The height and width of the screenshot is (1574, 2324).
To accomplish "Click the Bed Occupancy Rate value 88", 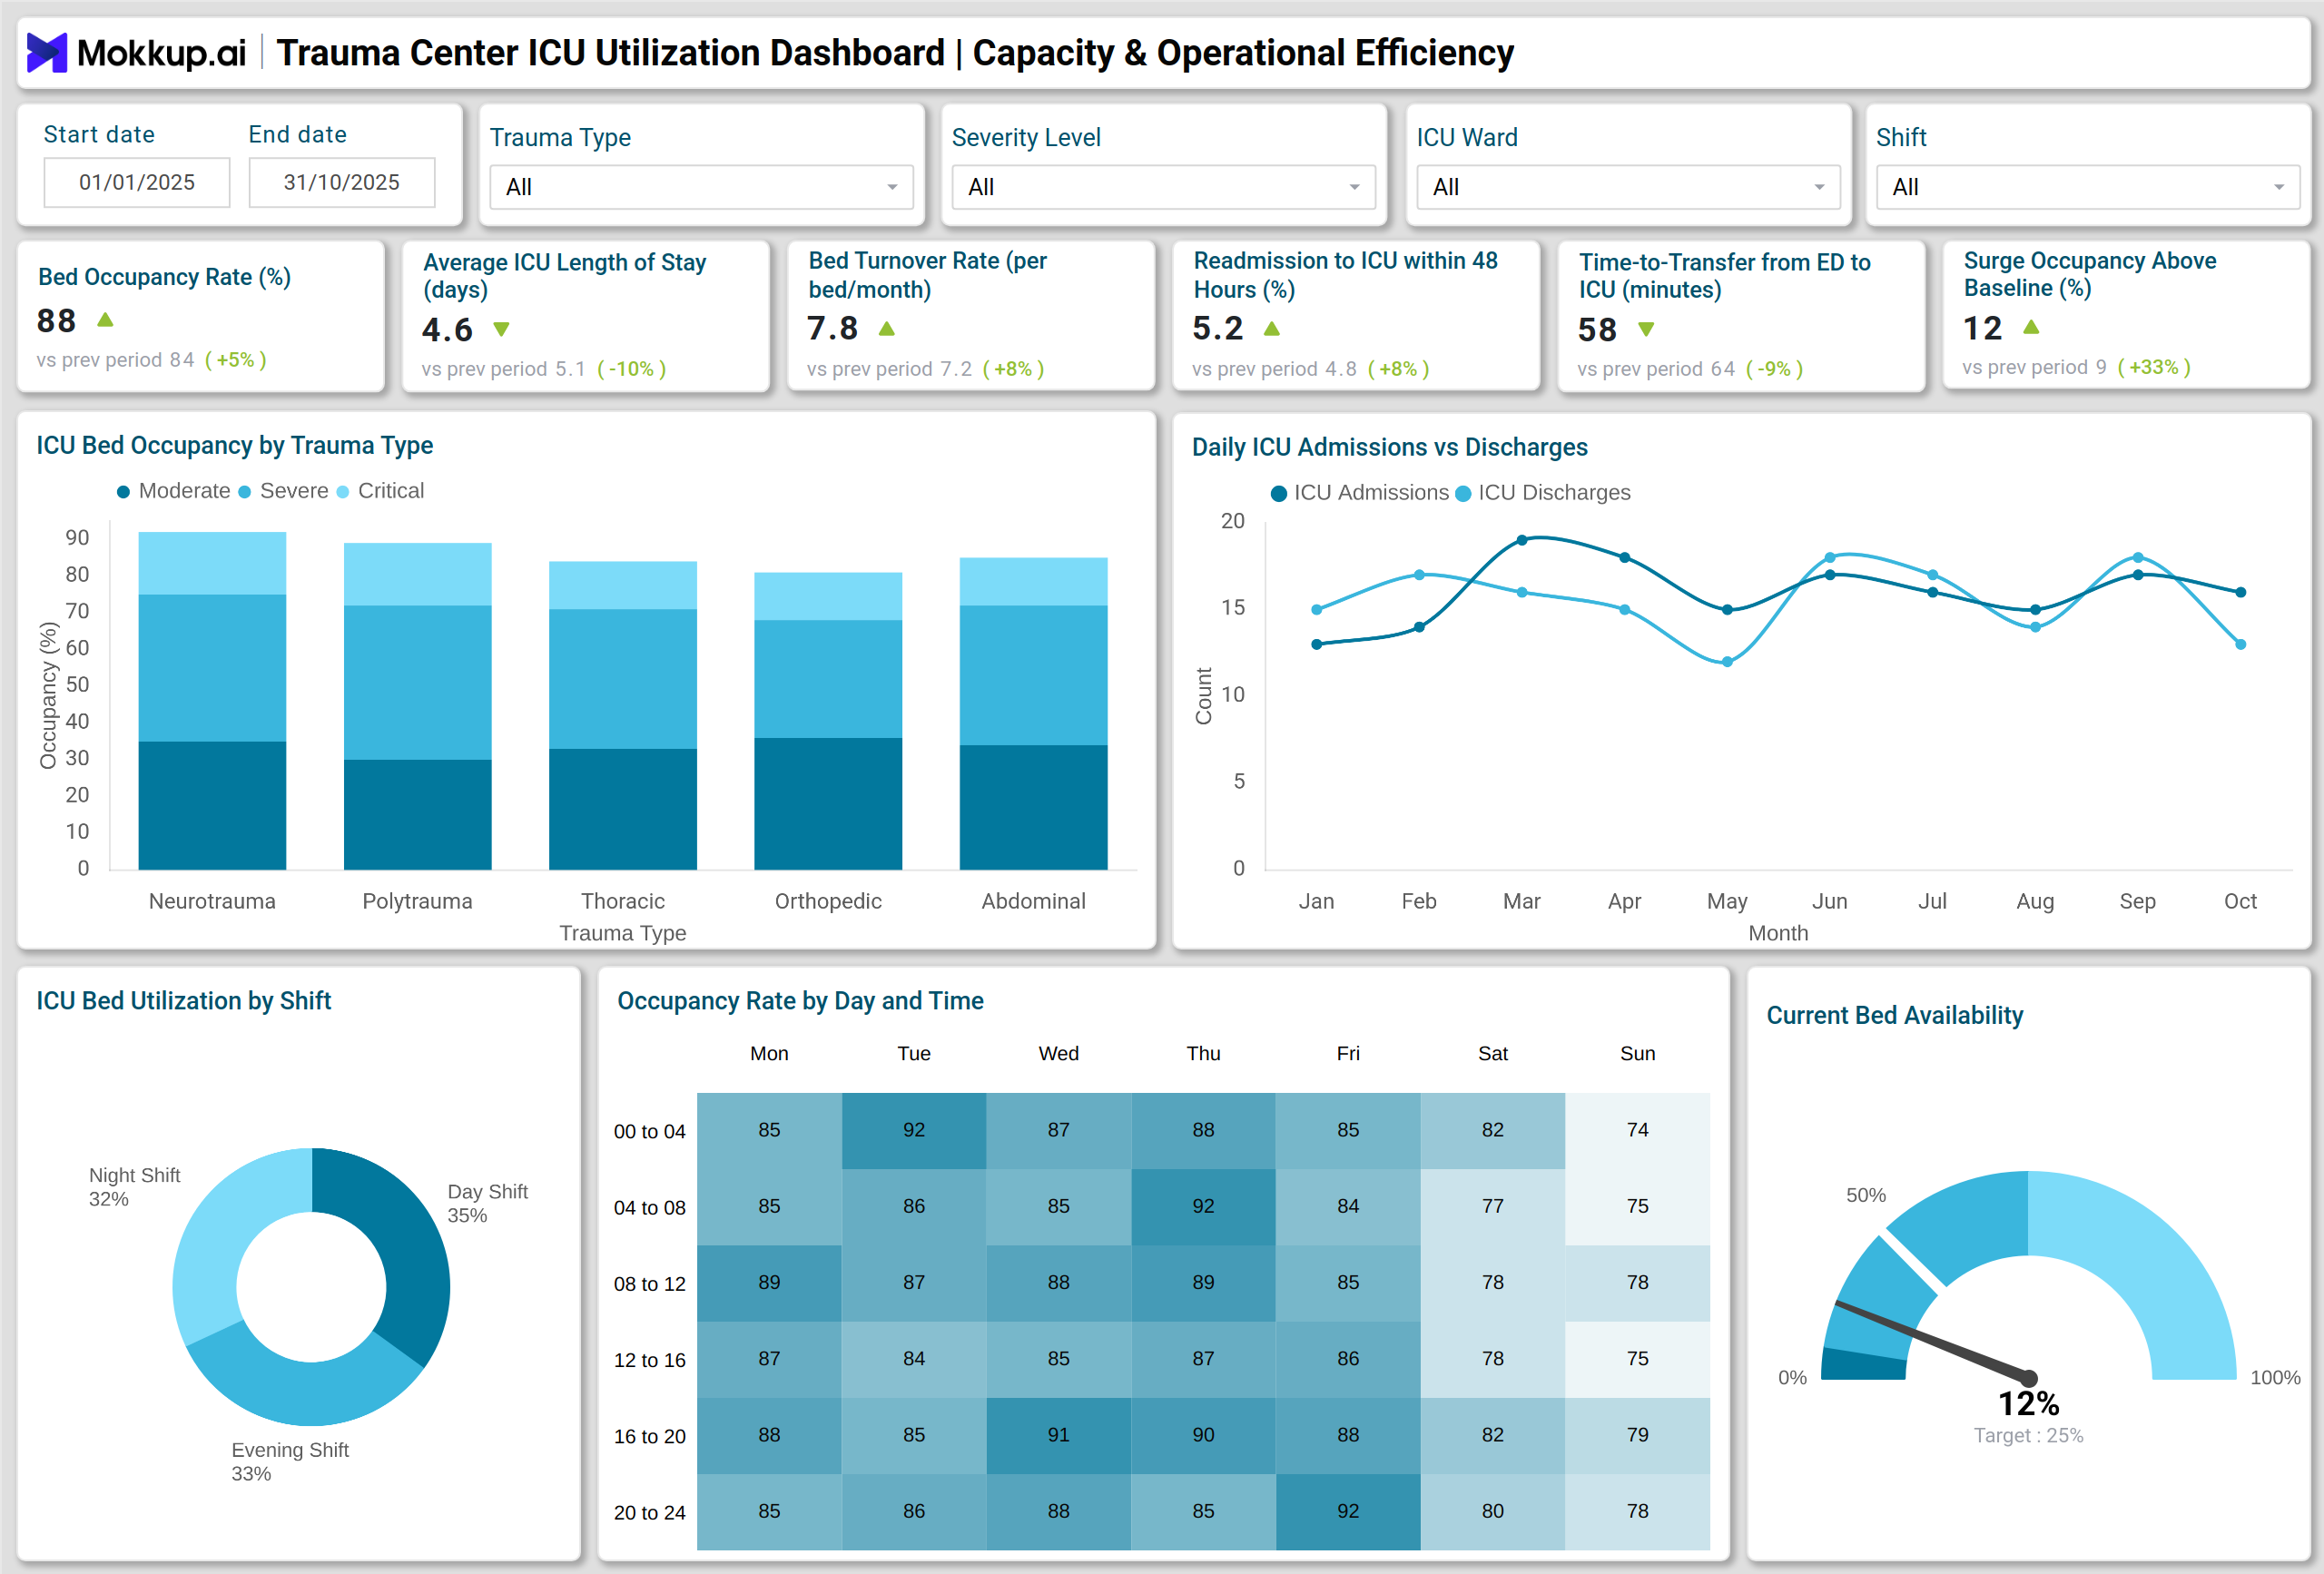I will (56, 321).
